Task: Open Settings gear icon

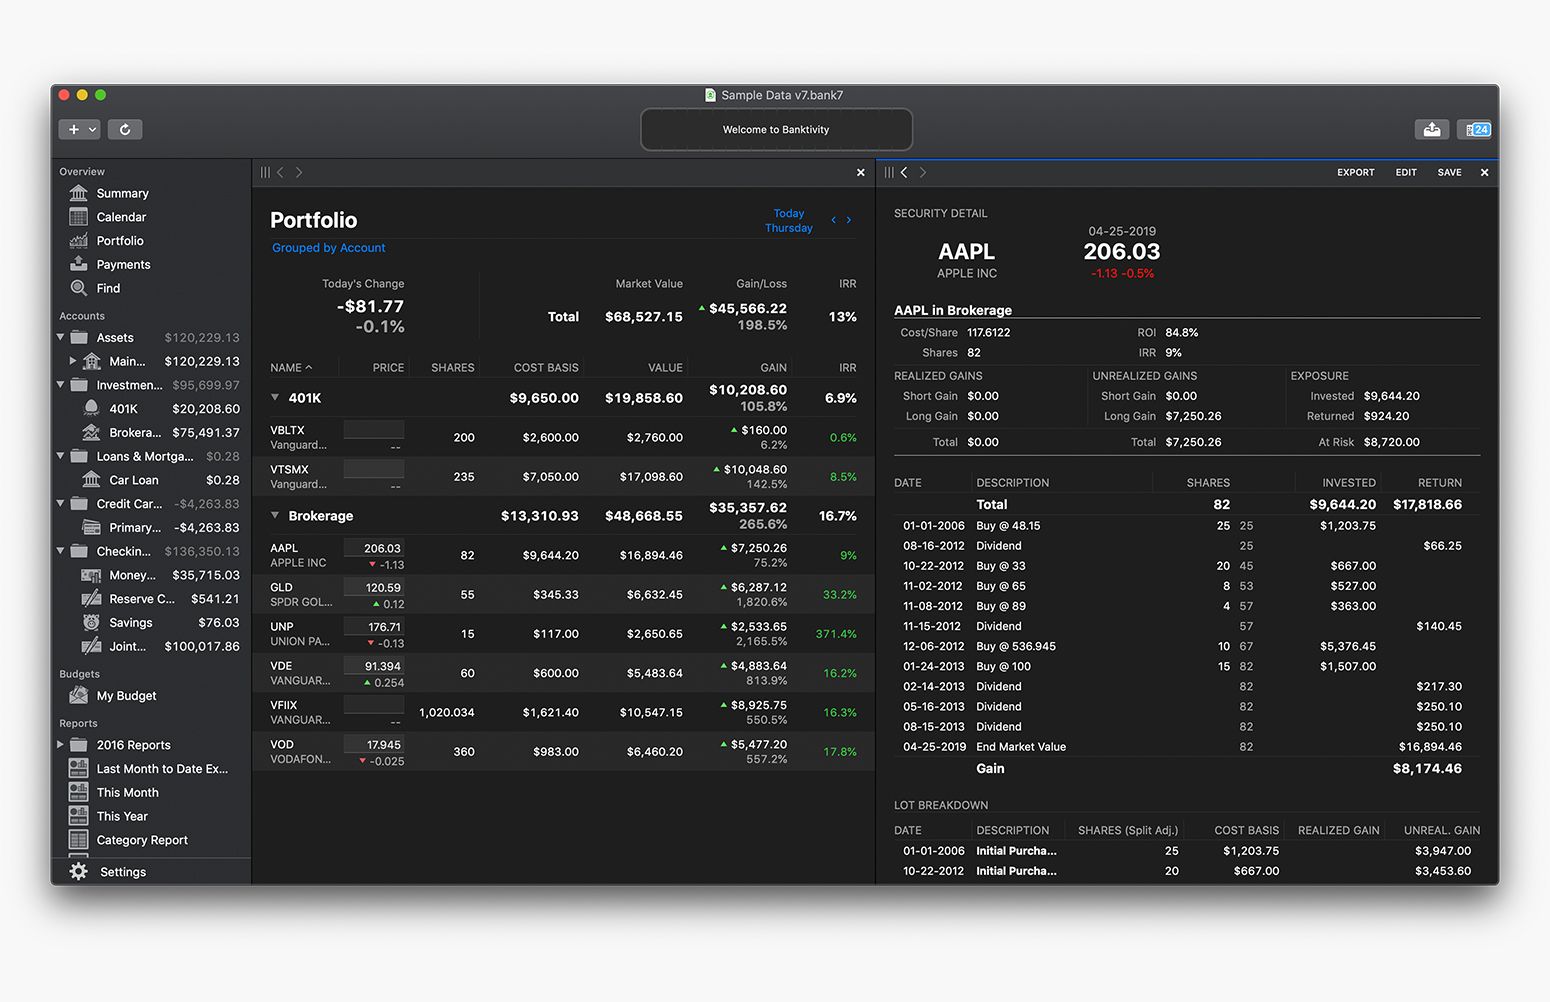Action: click(79, 872)
